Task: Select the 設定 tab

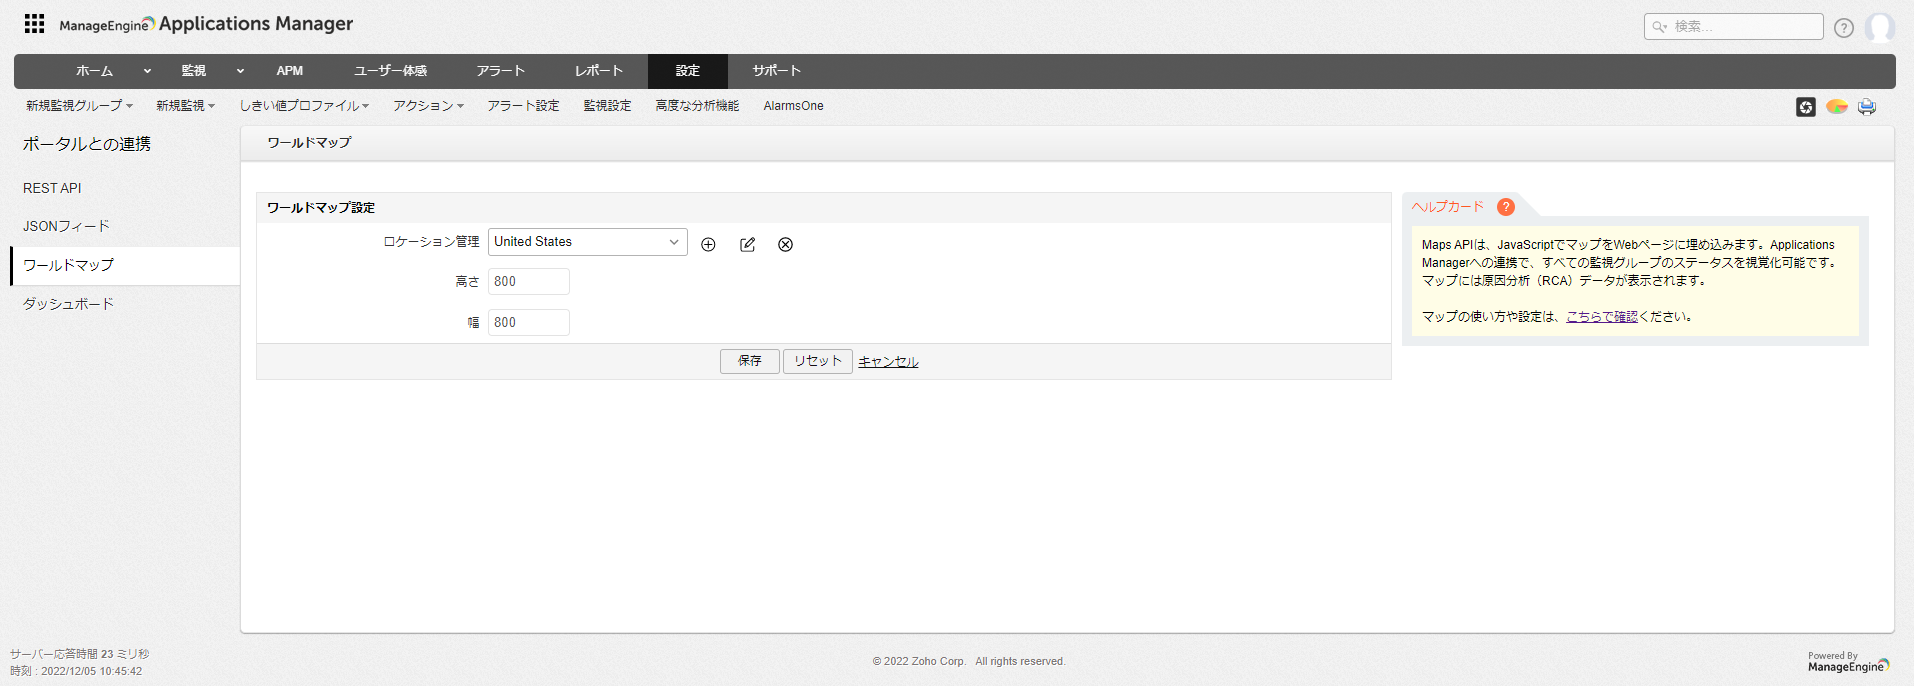Action: (x=688, y=71)
